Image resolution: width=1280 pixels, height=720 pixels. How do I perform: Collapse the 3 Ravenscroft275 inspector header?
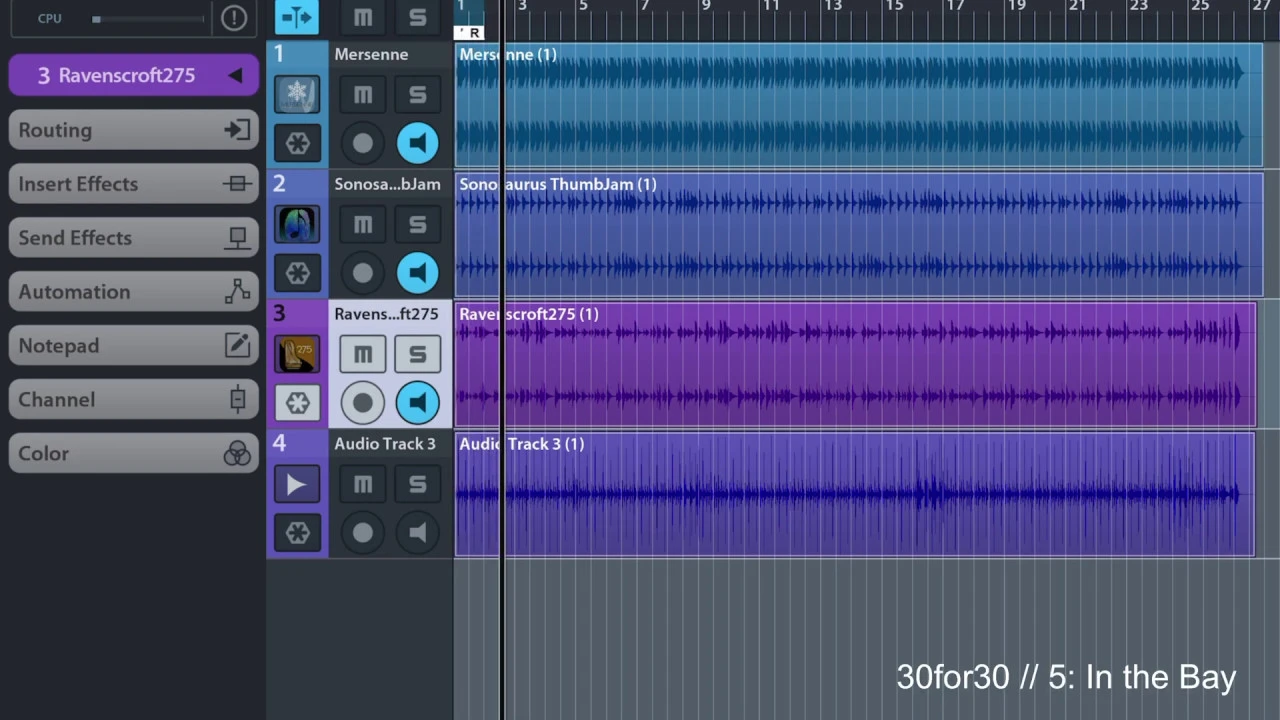pyautogui.click(x=133, y=76)
